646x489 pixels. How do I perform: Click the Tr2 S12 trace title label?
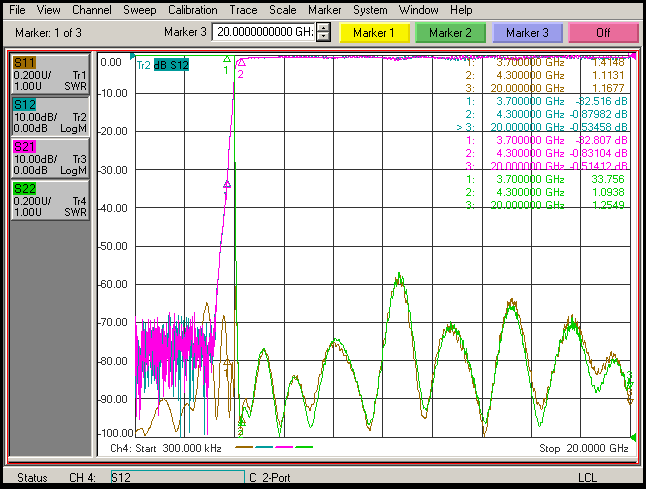tap(162, 65)
